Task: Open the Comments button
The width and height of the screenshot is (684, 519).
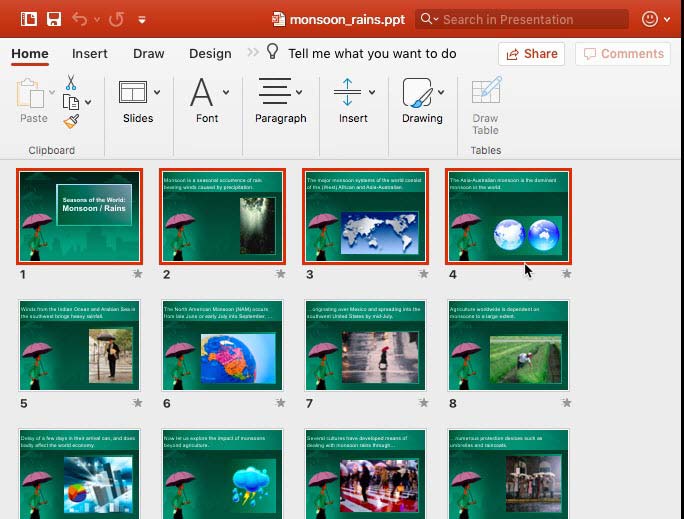Action: coord(623,54)
